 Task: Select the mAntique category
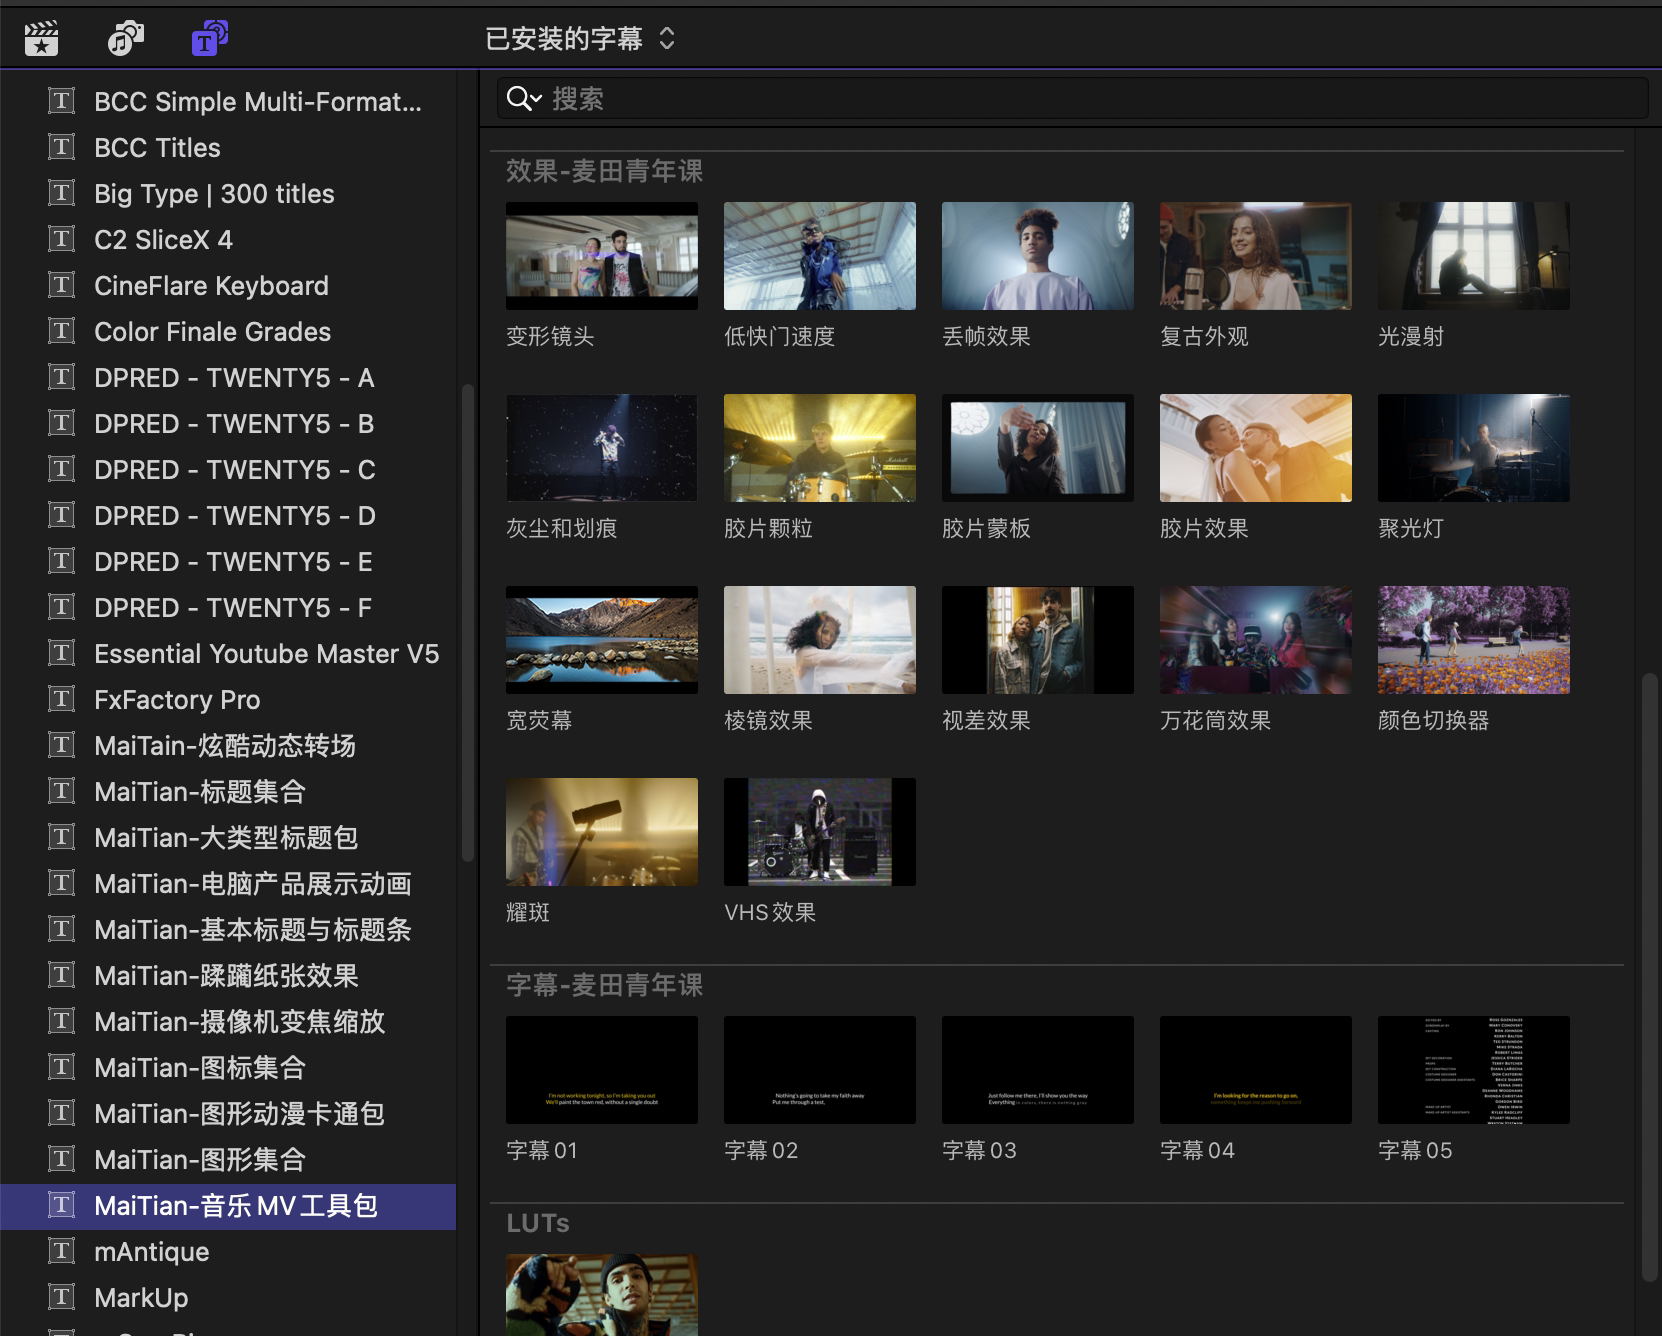(228, 1252)
